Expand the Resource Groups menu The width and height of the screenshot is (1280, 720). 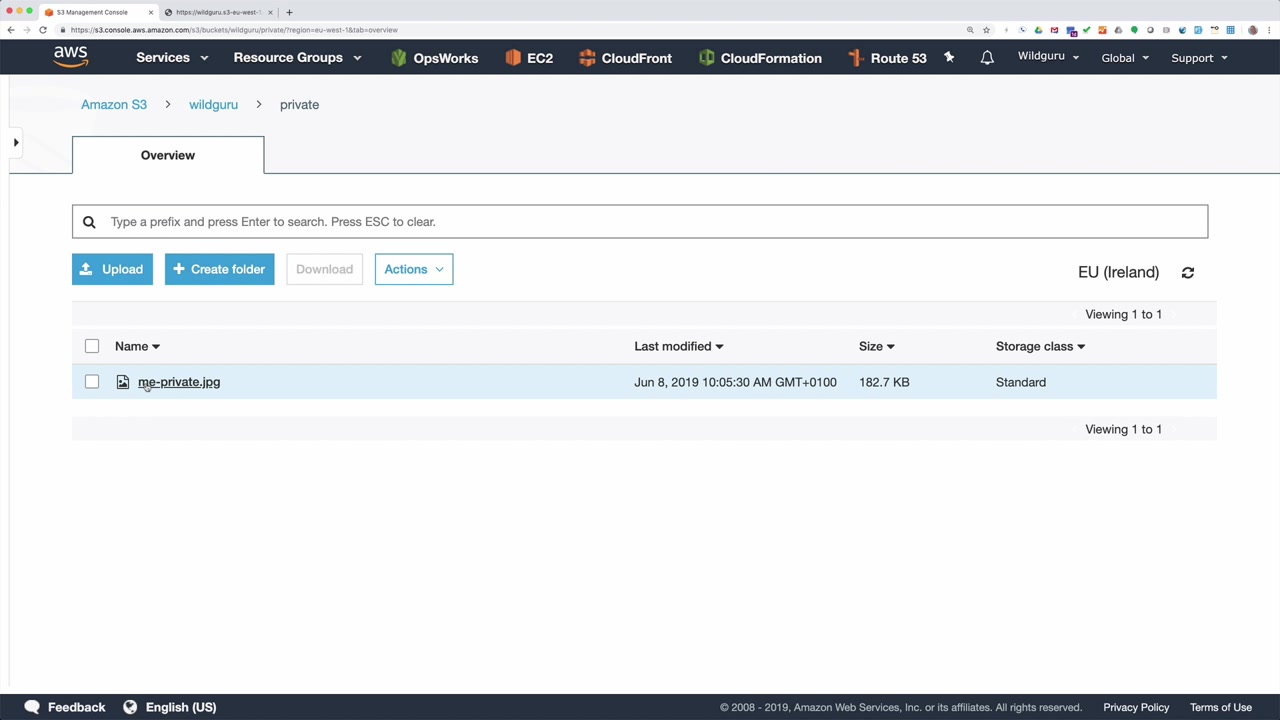coord(297,58)
